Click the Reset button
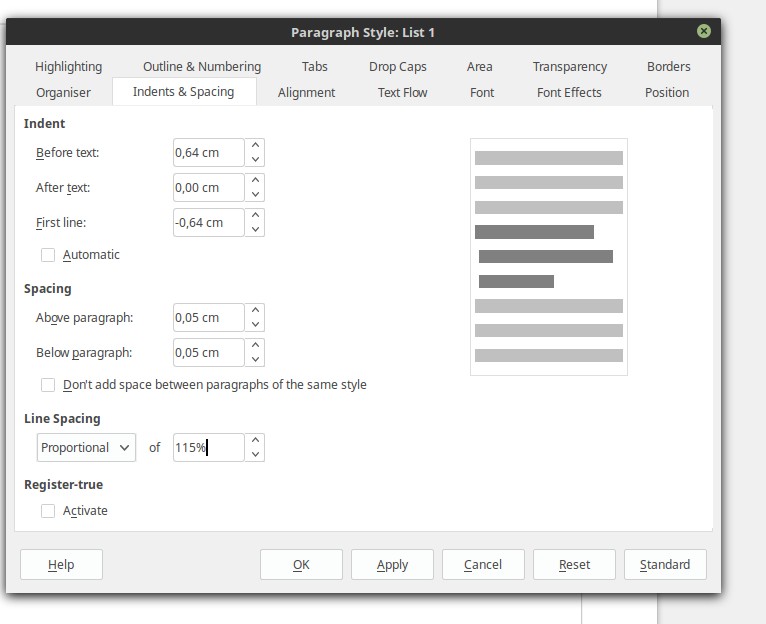The image size is (766, 624). point(574,564)
